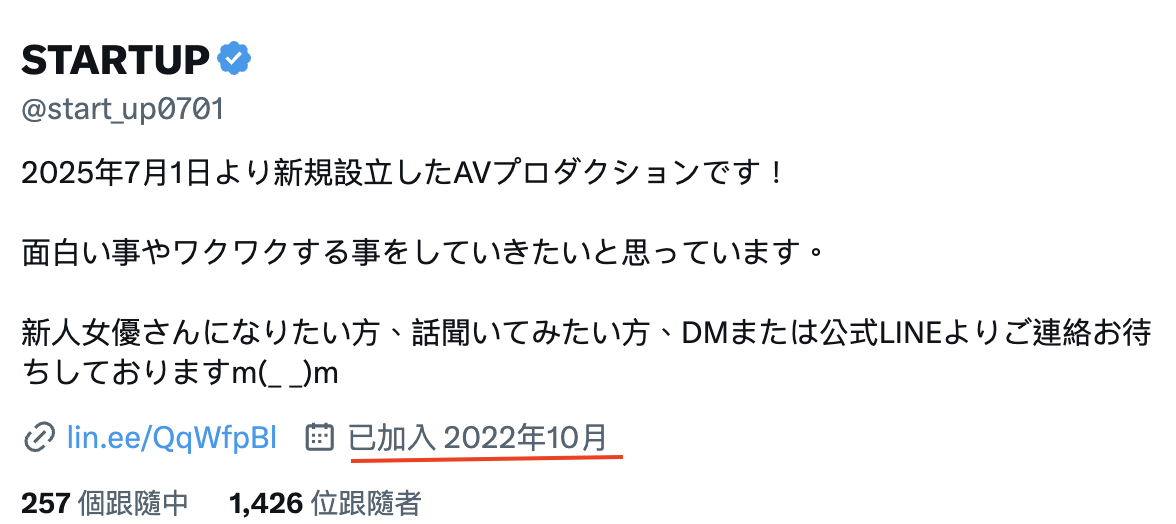The height and width of the screenshot is (524, 1176).
Task: Click the bio line starting with 面白い事
Action: click(x=424, y=253)
